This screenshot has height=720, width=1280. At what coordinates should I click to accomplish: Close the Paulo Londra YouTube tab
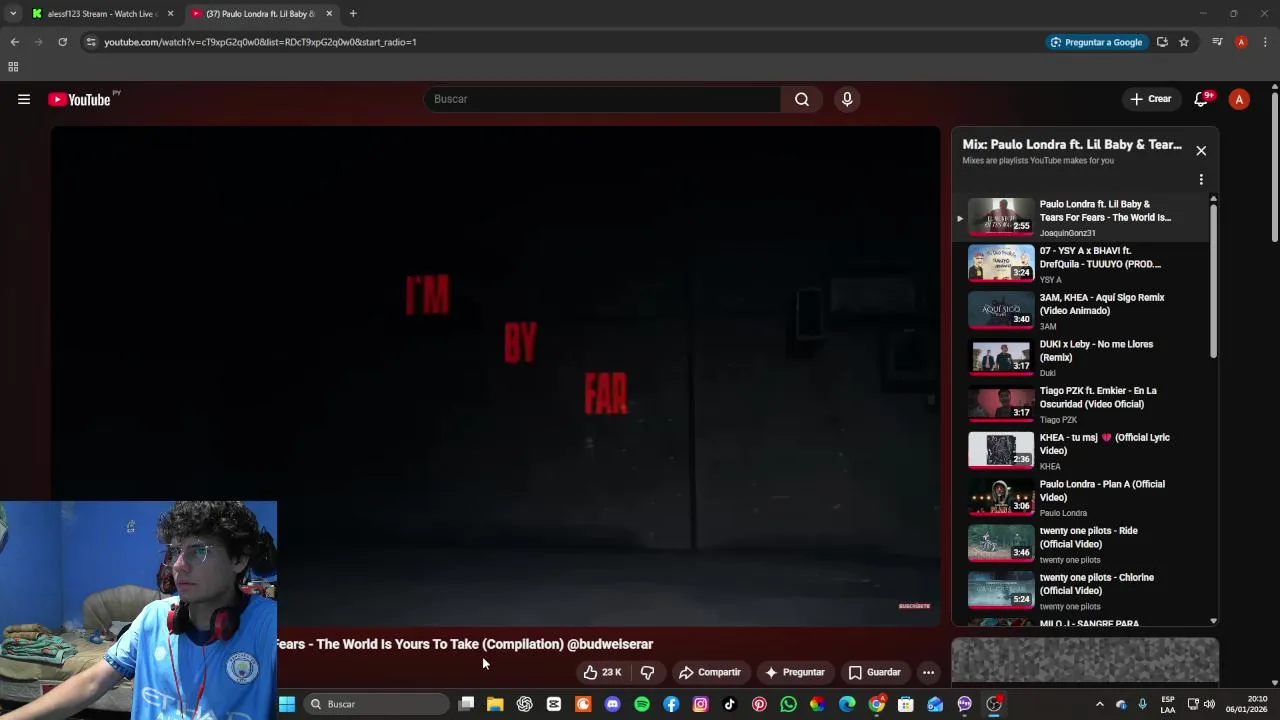pyautogui.click(x=329, y=14)
